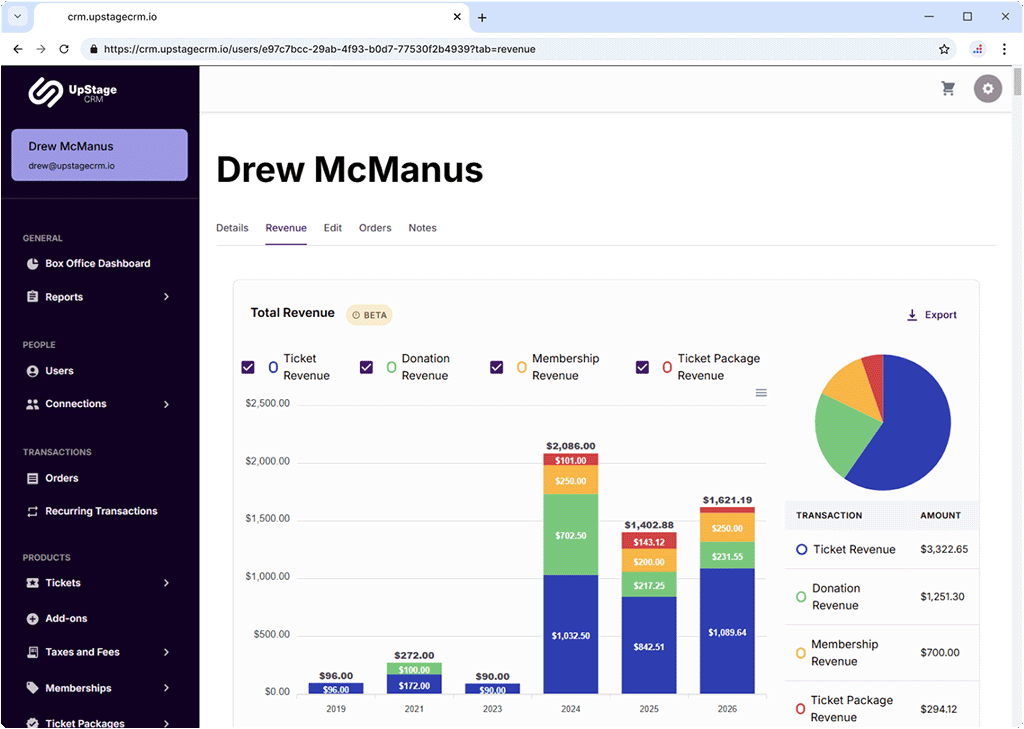Open Orders in the sidebar
1024x729 pixels.
pyautogui.click(x=61, y=478)
